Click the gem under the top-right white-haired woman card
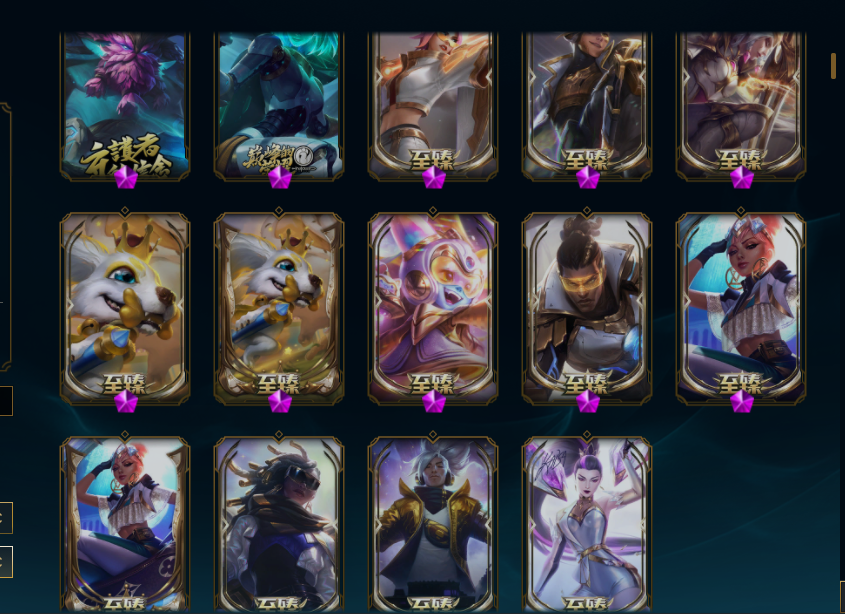This screenshot has width=845, height=614. 742,177
